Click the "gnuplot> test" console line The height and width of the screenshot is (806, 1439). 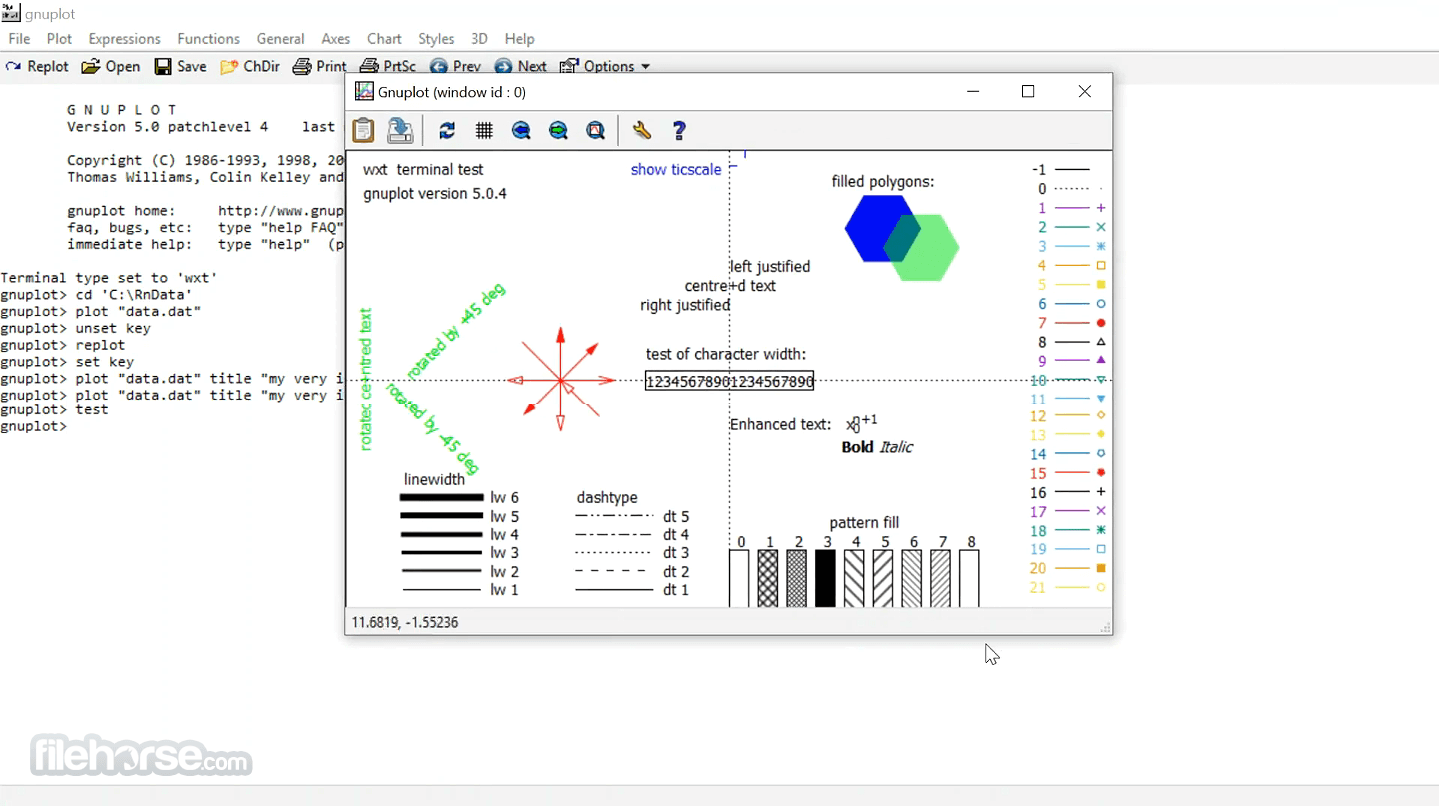tap(54, 410)
